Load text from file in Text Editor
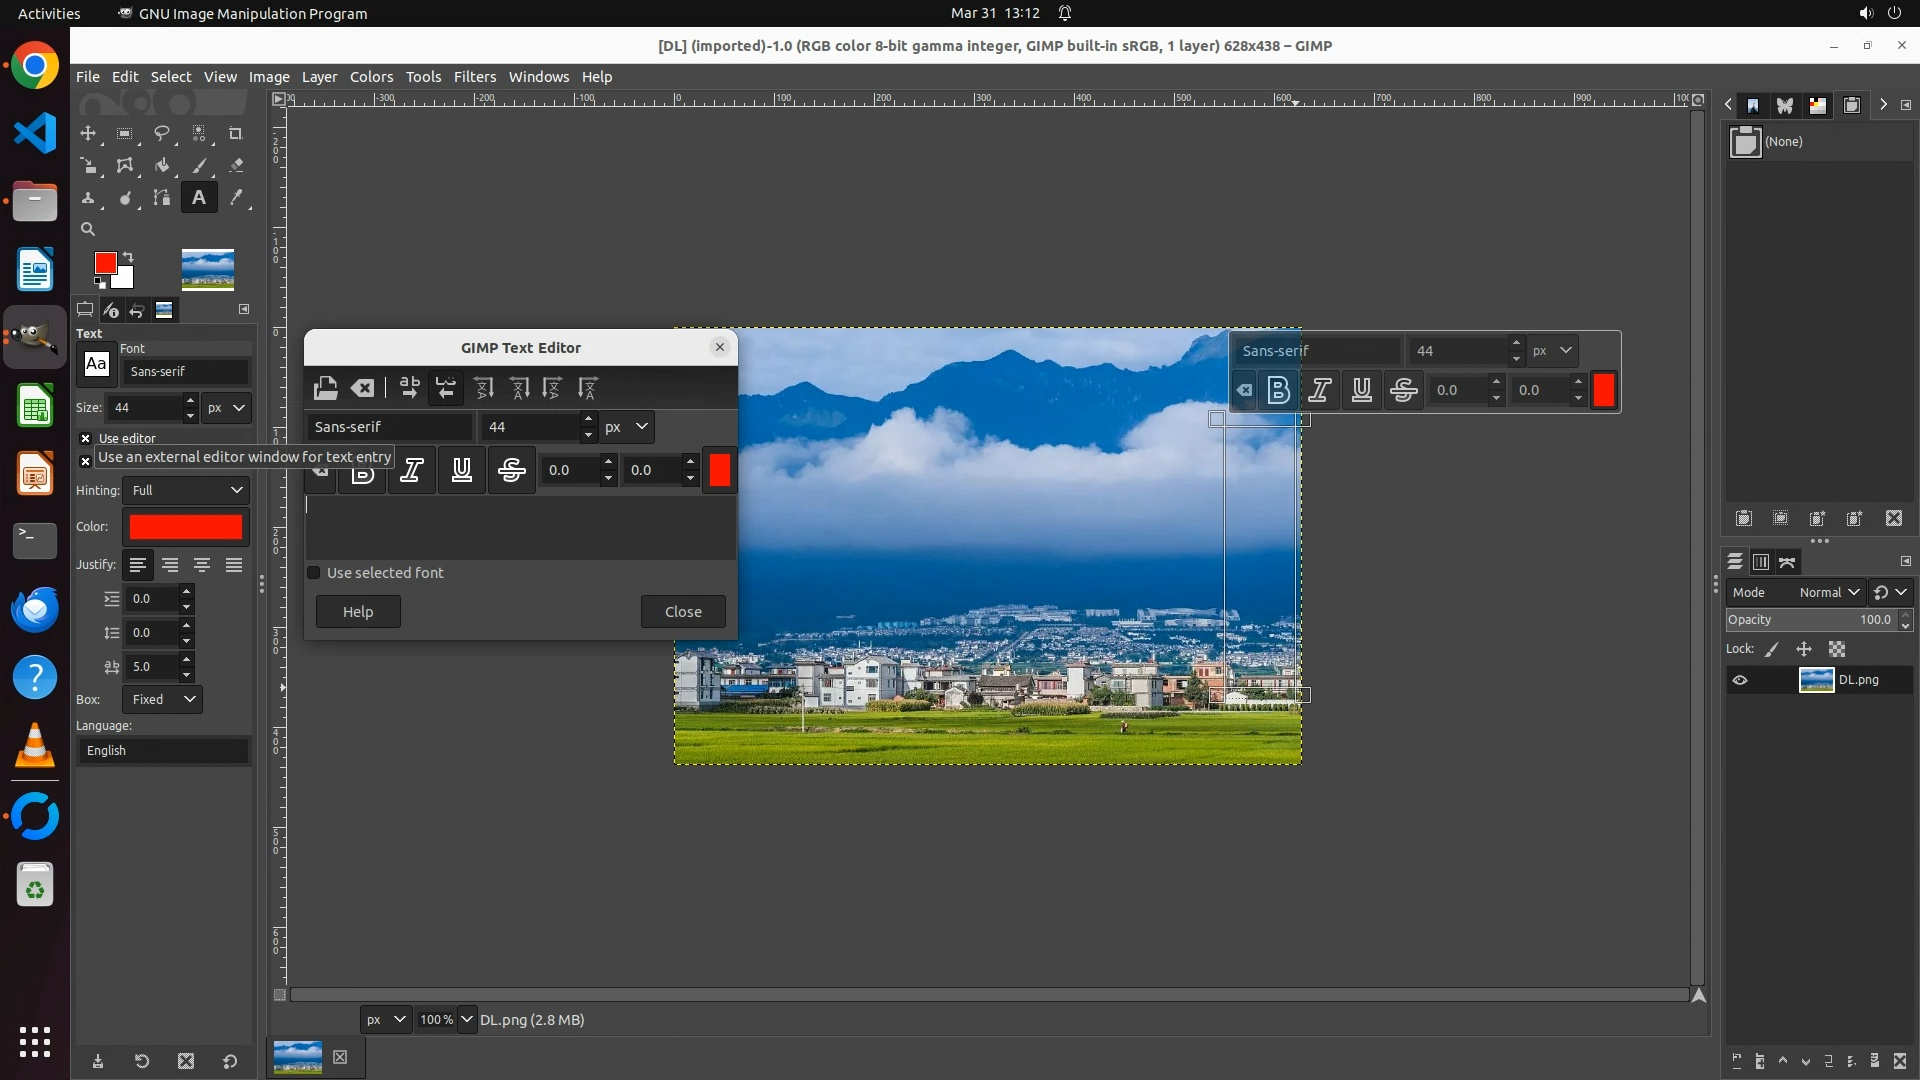Viewport: 1920px width, 1080px height. (325, 388)
